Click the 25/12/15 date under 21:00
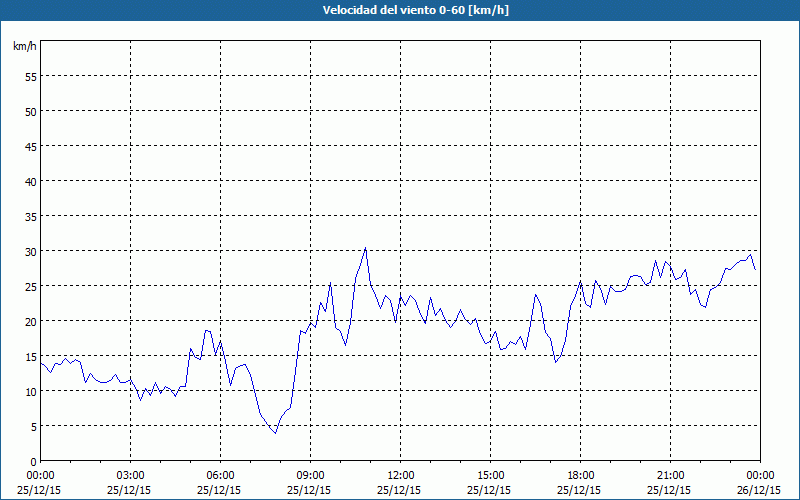Image resolution: width=800 pixels, height=500 pixels. click(x=669, y=490)
